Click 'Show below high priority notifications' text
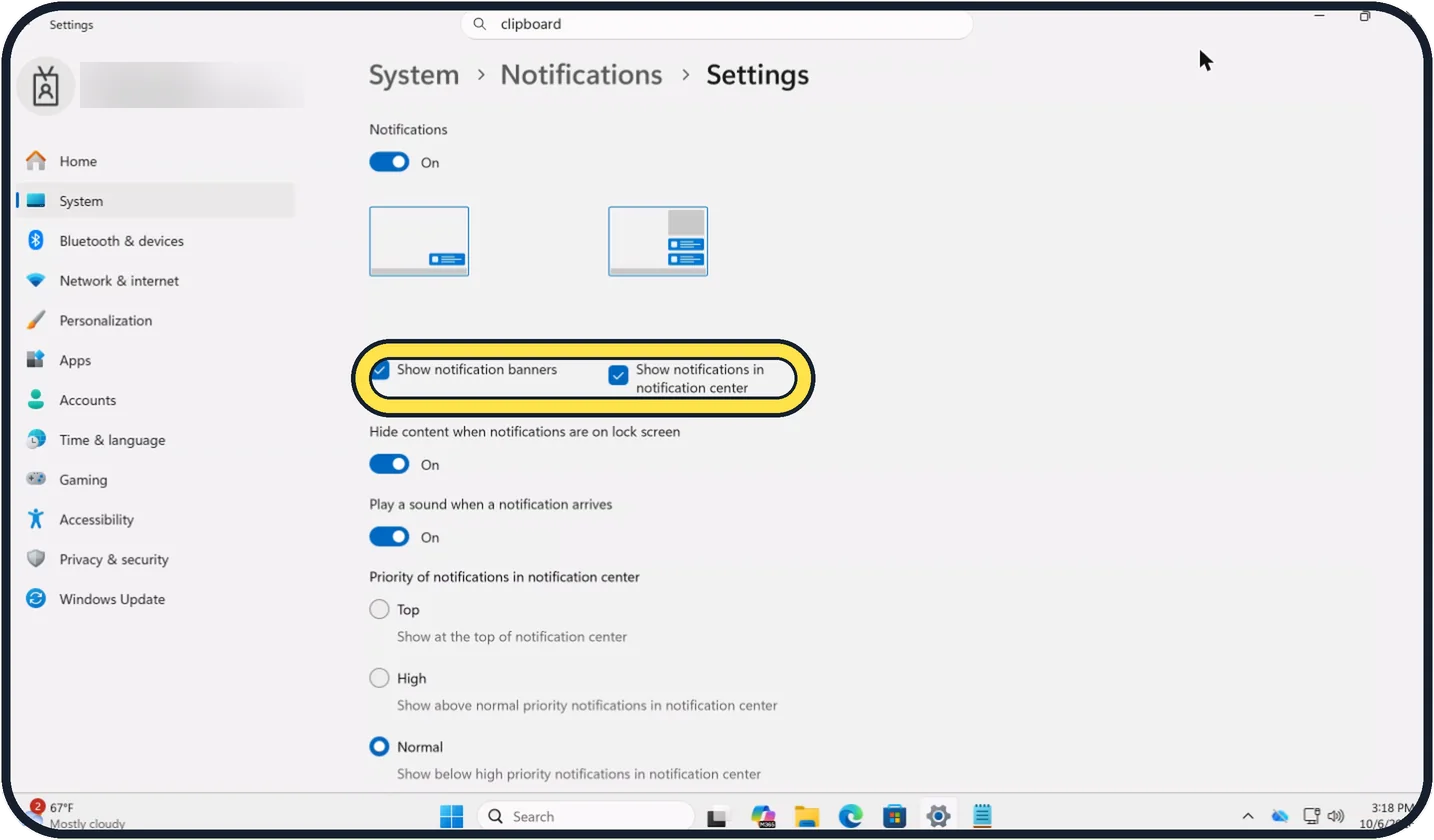Viewport: 1434px width, 840px height. (579, 774)
